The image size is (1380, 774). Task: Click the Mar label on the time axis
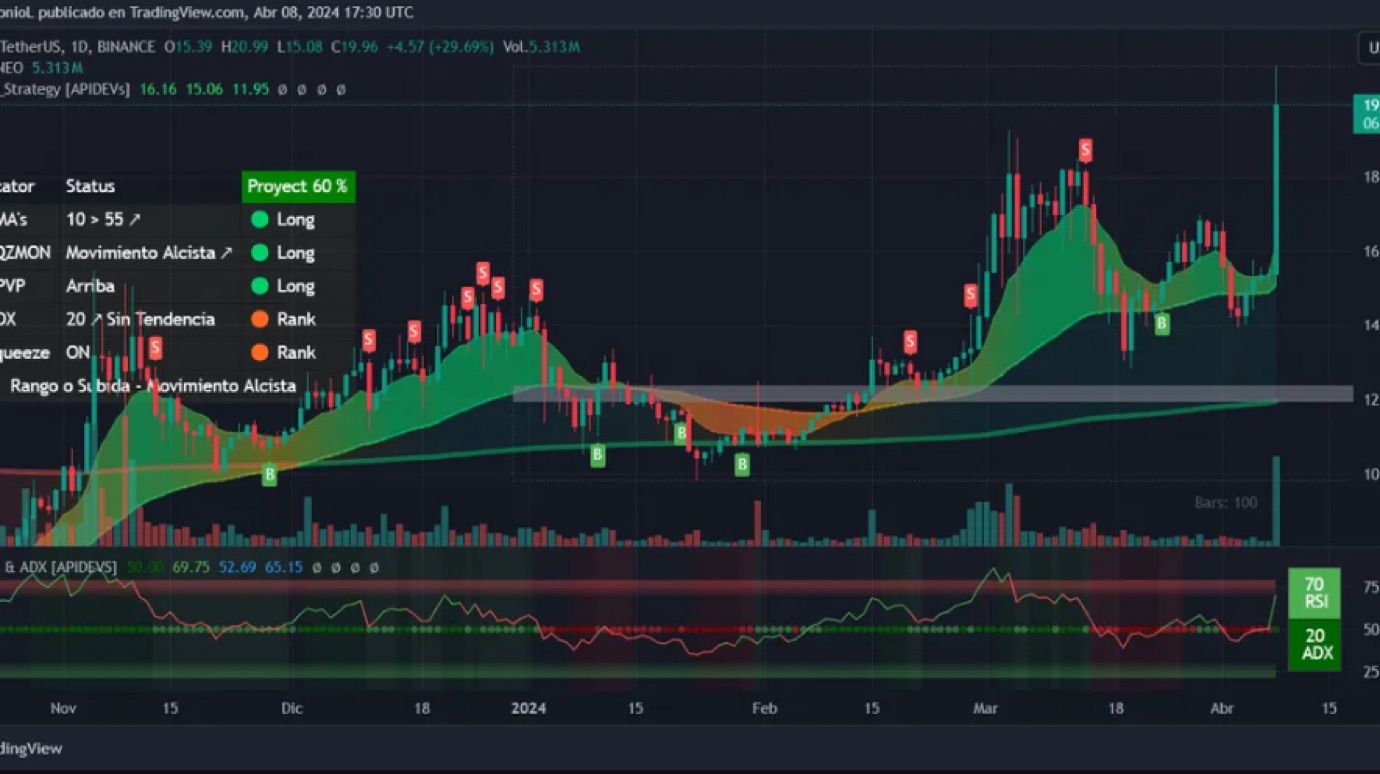(x=986, y=708)
